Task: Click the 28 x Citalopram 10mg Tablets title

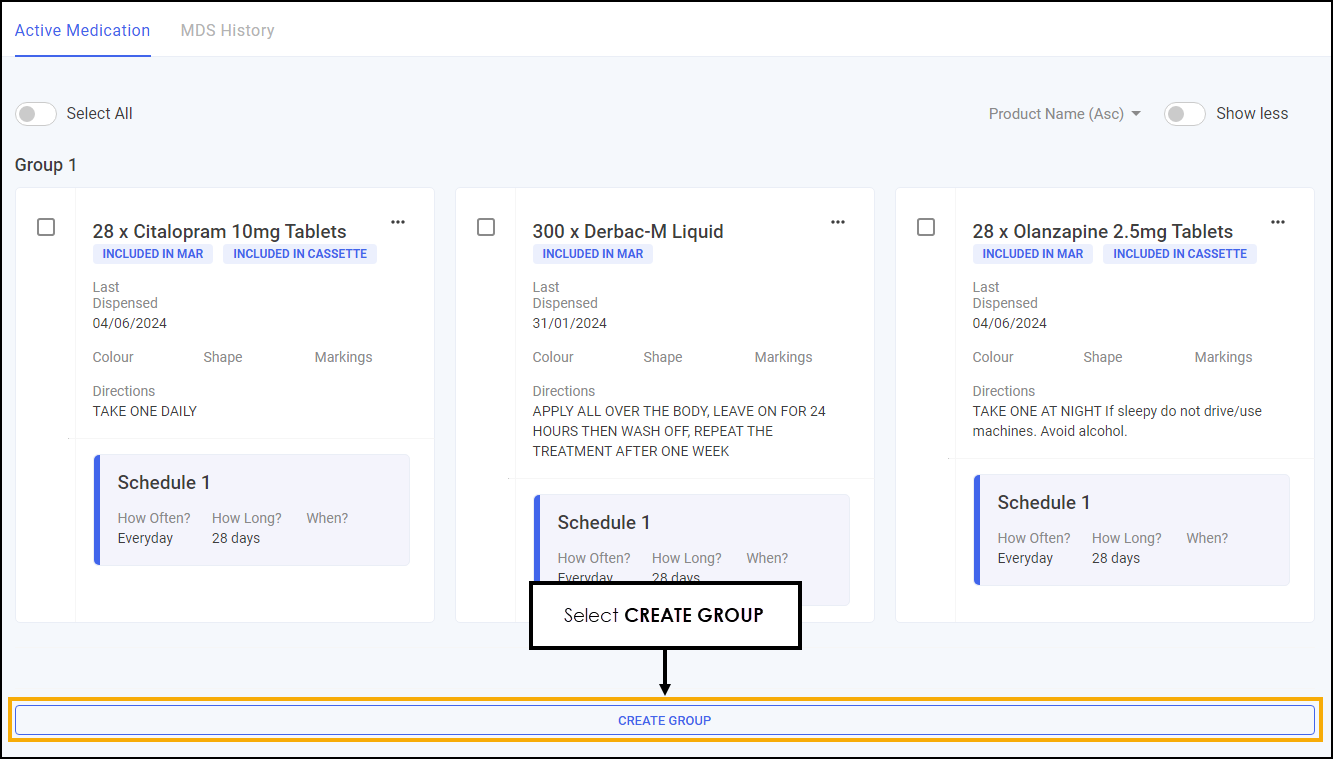Action: click(x=219, y=231)
